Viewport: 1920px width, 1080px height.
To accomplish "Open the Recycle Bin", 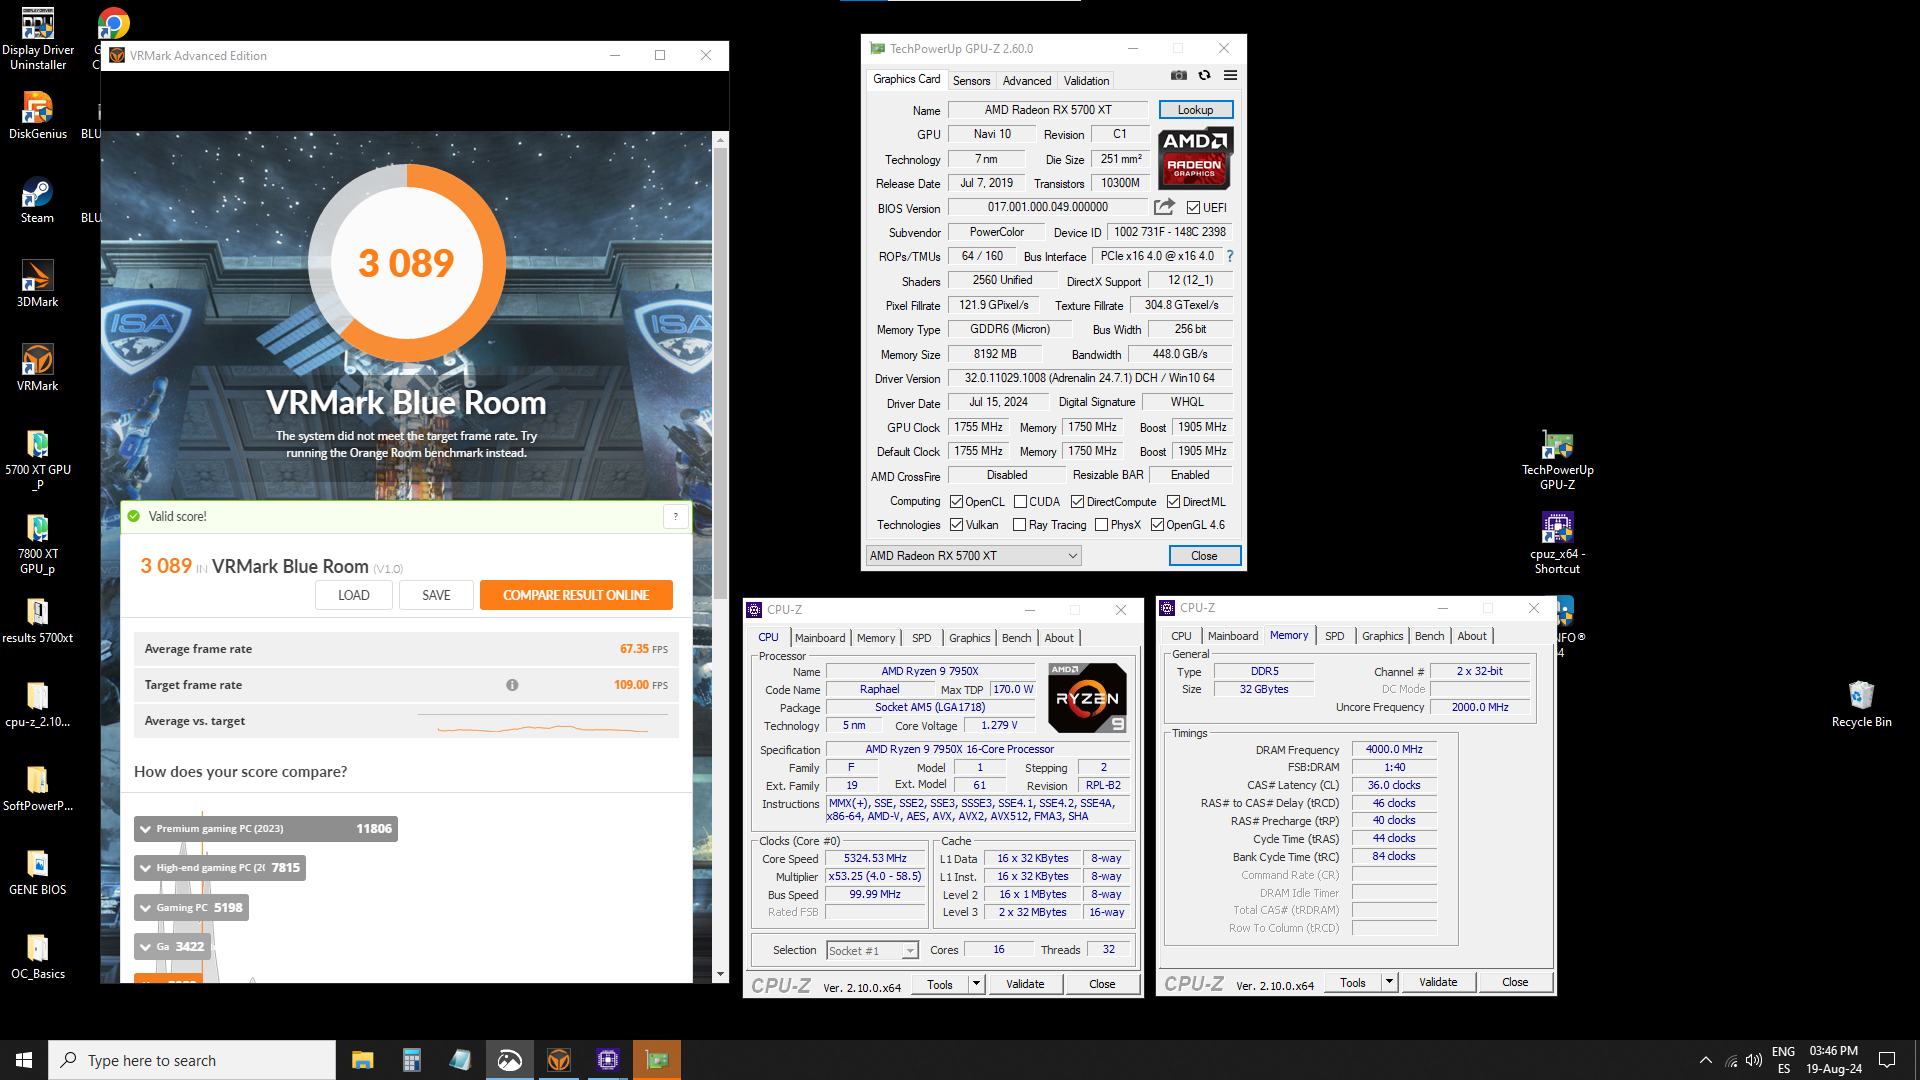I will coord(1861,704).
